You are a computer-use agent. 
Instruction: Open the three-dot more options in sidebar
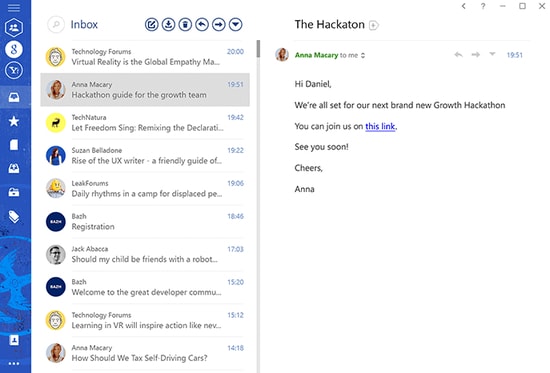click(14, 364)
